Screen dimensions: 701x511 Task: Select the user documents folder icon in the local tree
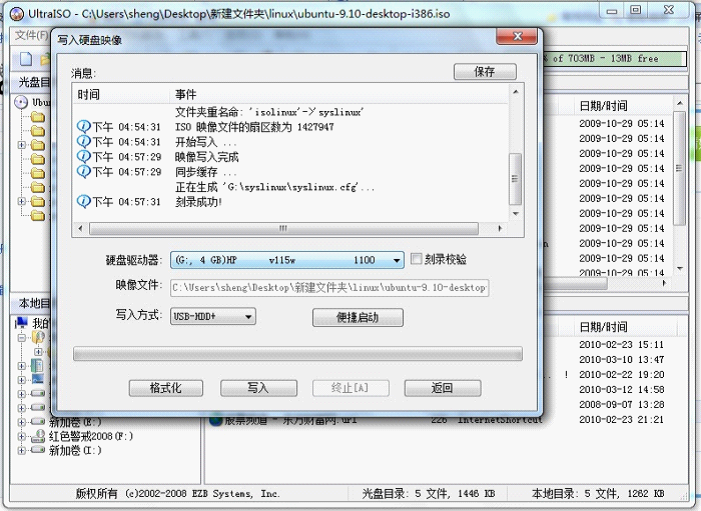(38, 337)
